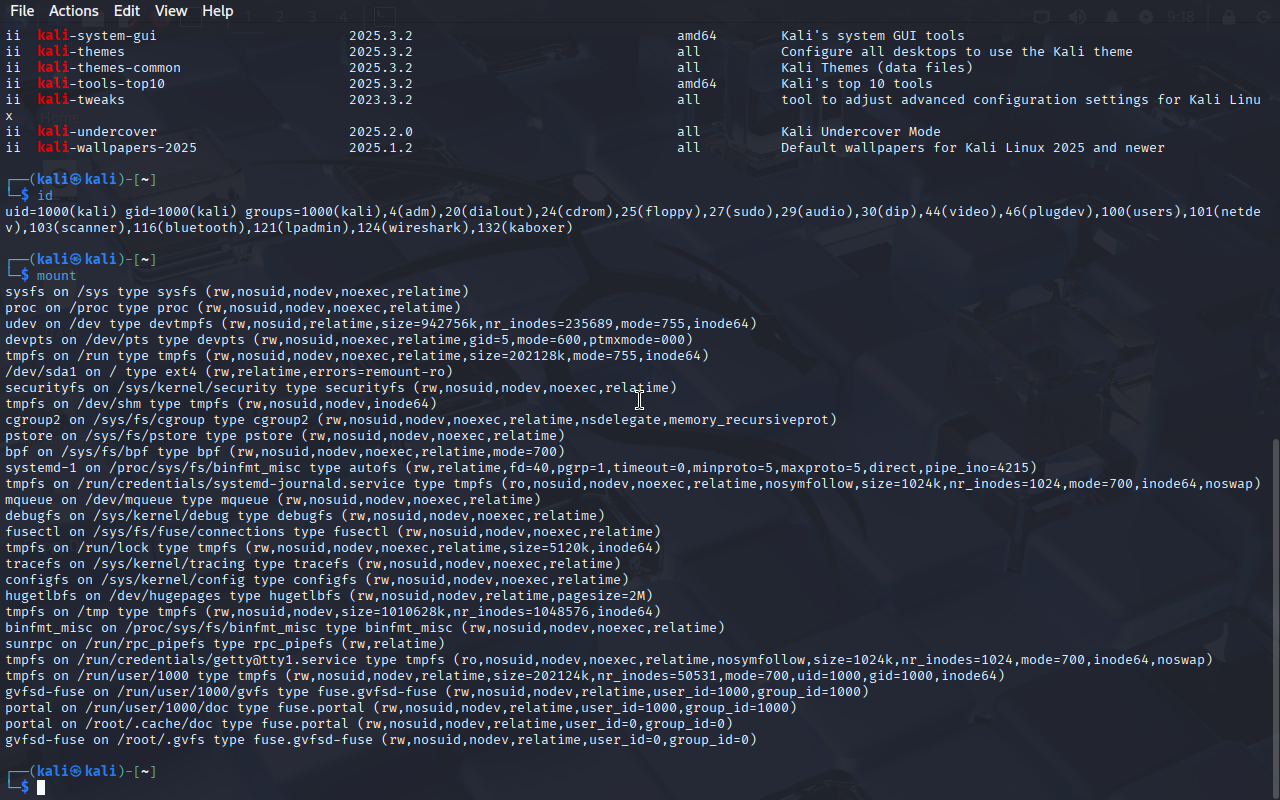Click 'tmpfs on /dev/shm' mount line

coord(221,404)
